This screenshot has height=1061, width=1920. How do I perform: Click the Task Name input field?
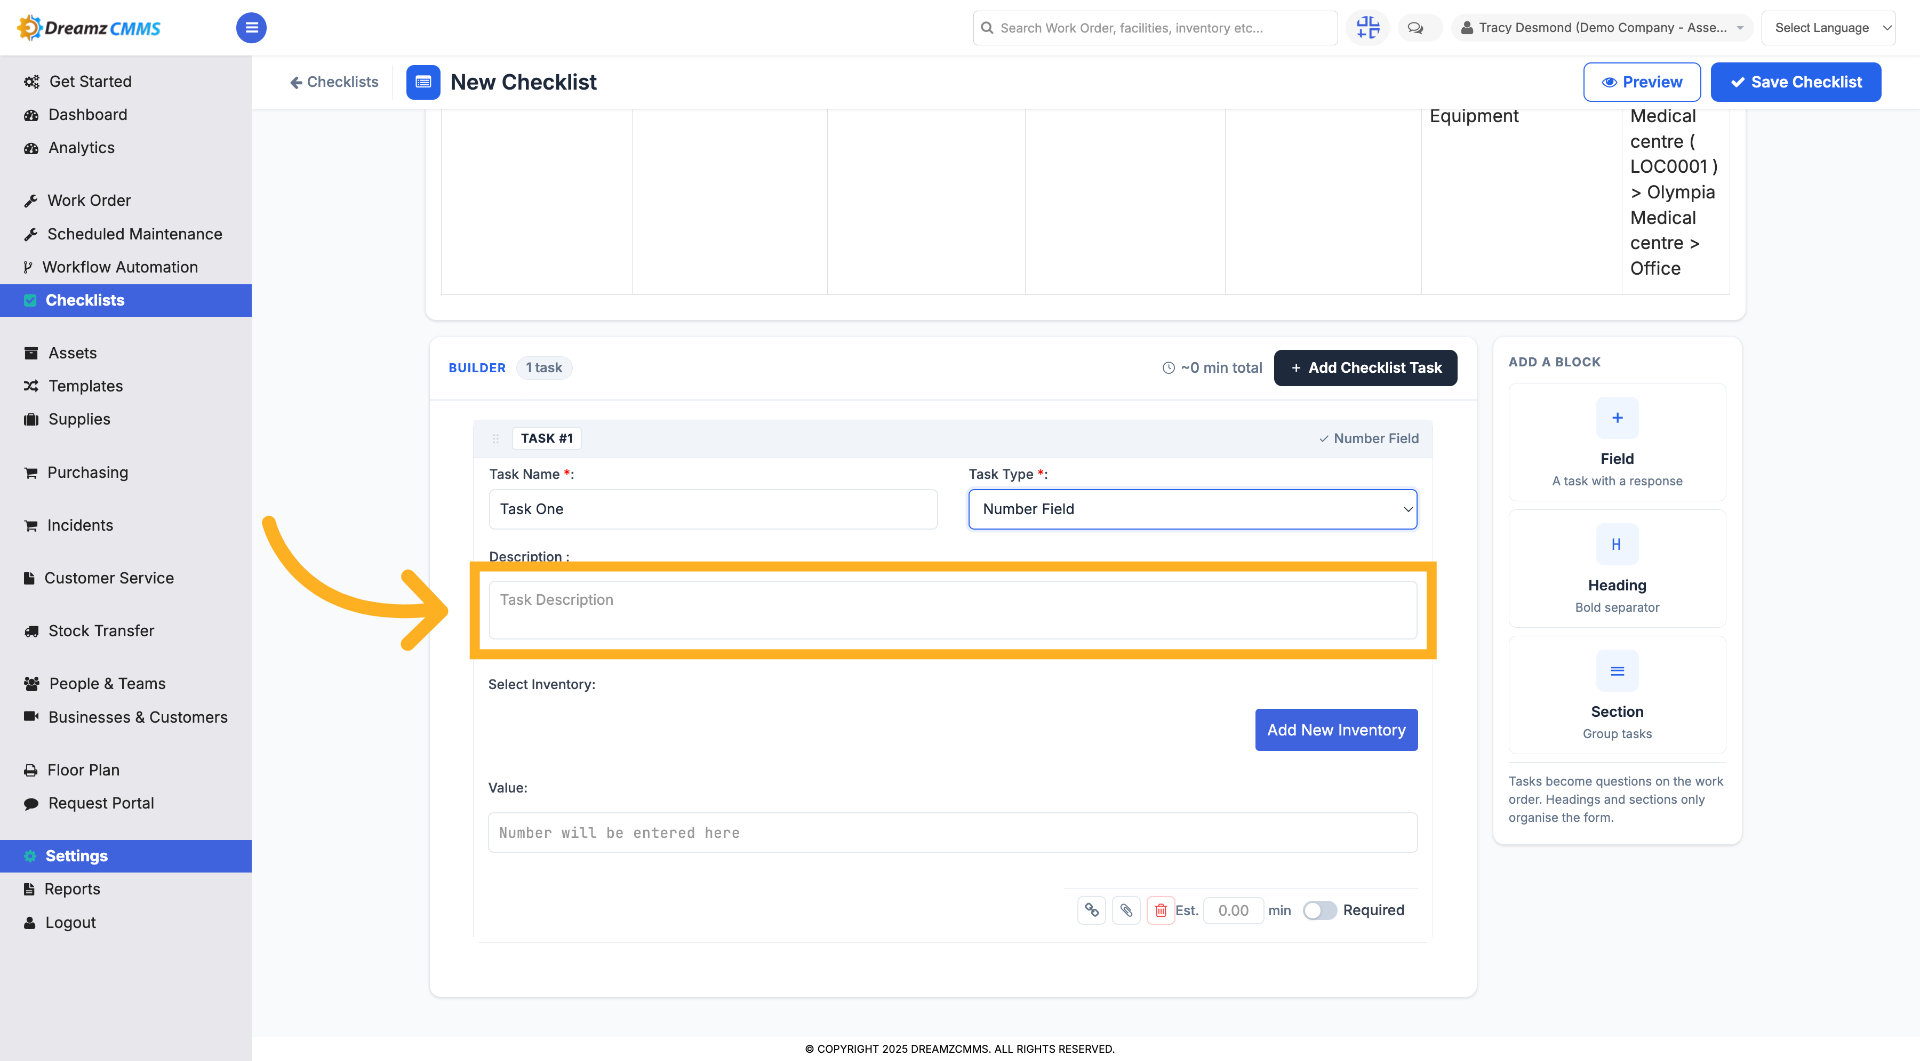click(713, 509)
